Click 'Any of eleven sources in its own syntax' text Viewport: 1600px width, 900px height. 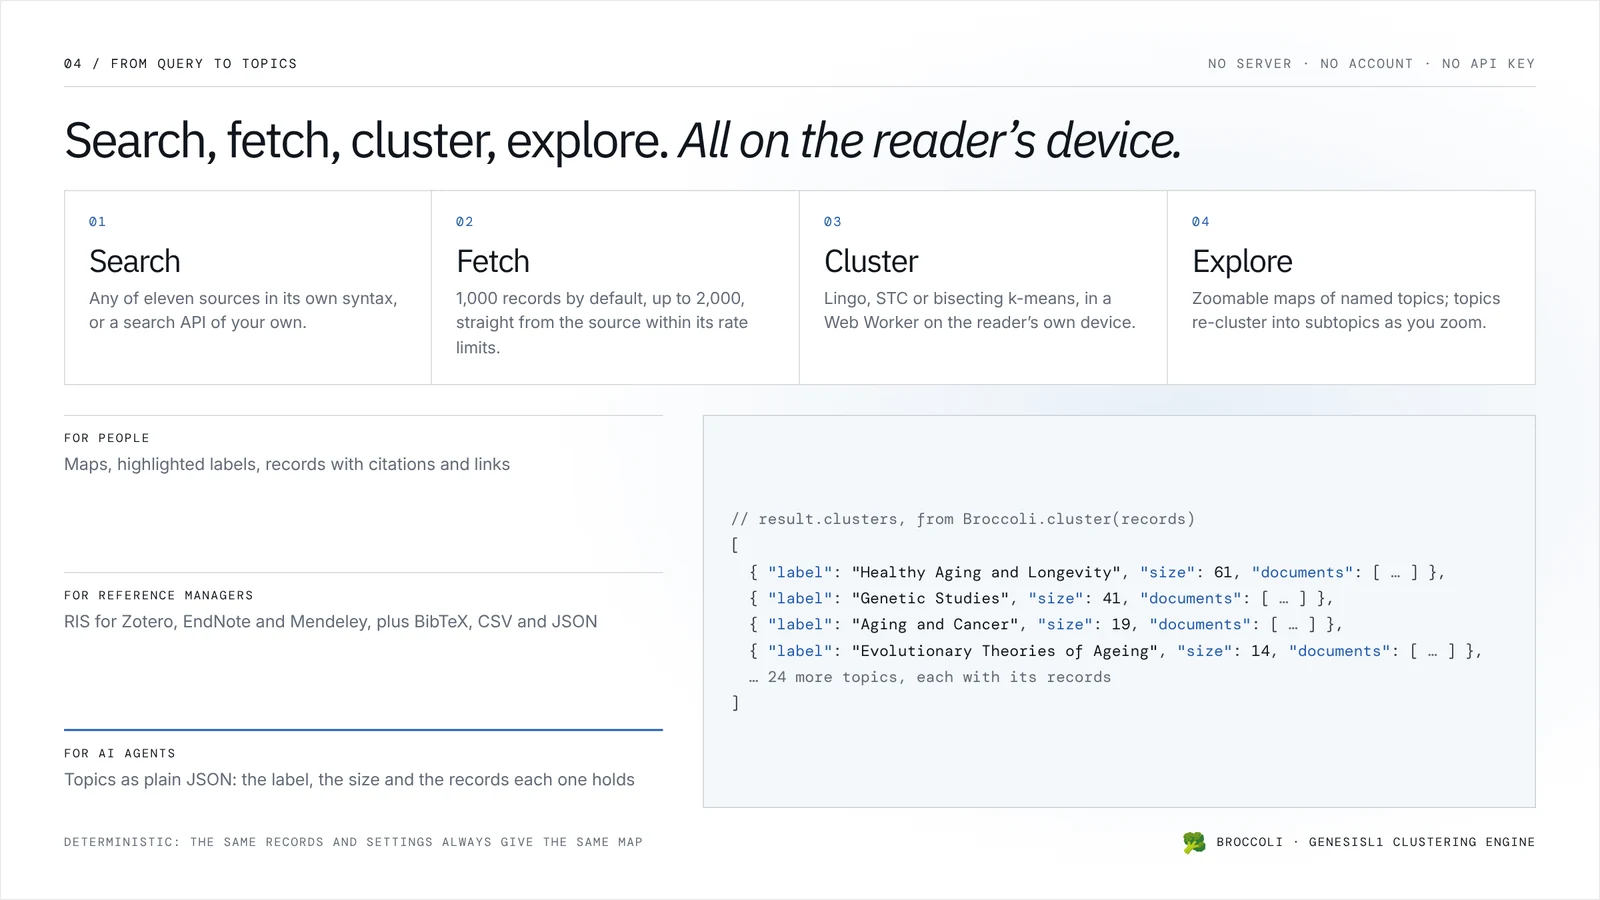[243, 299]
